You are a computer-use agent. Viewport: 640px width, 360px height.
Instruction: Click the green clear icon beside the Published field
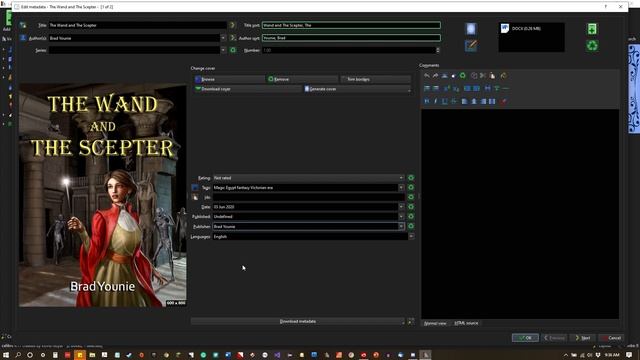point(411,216)
